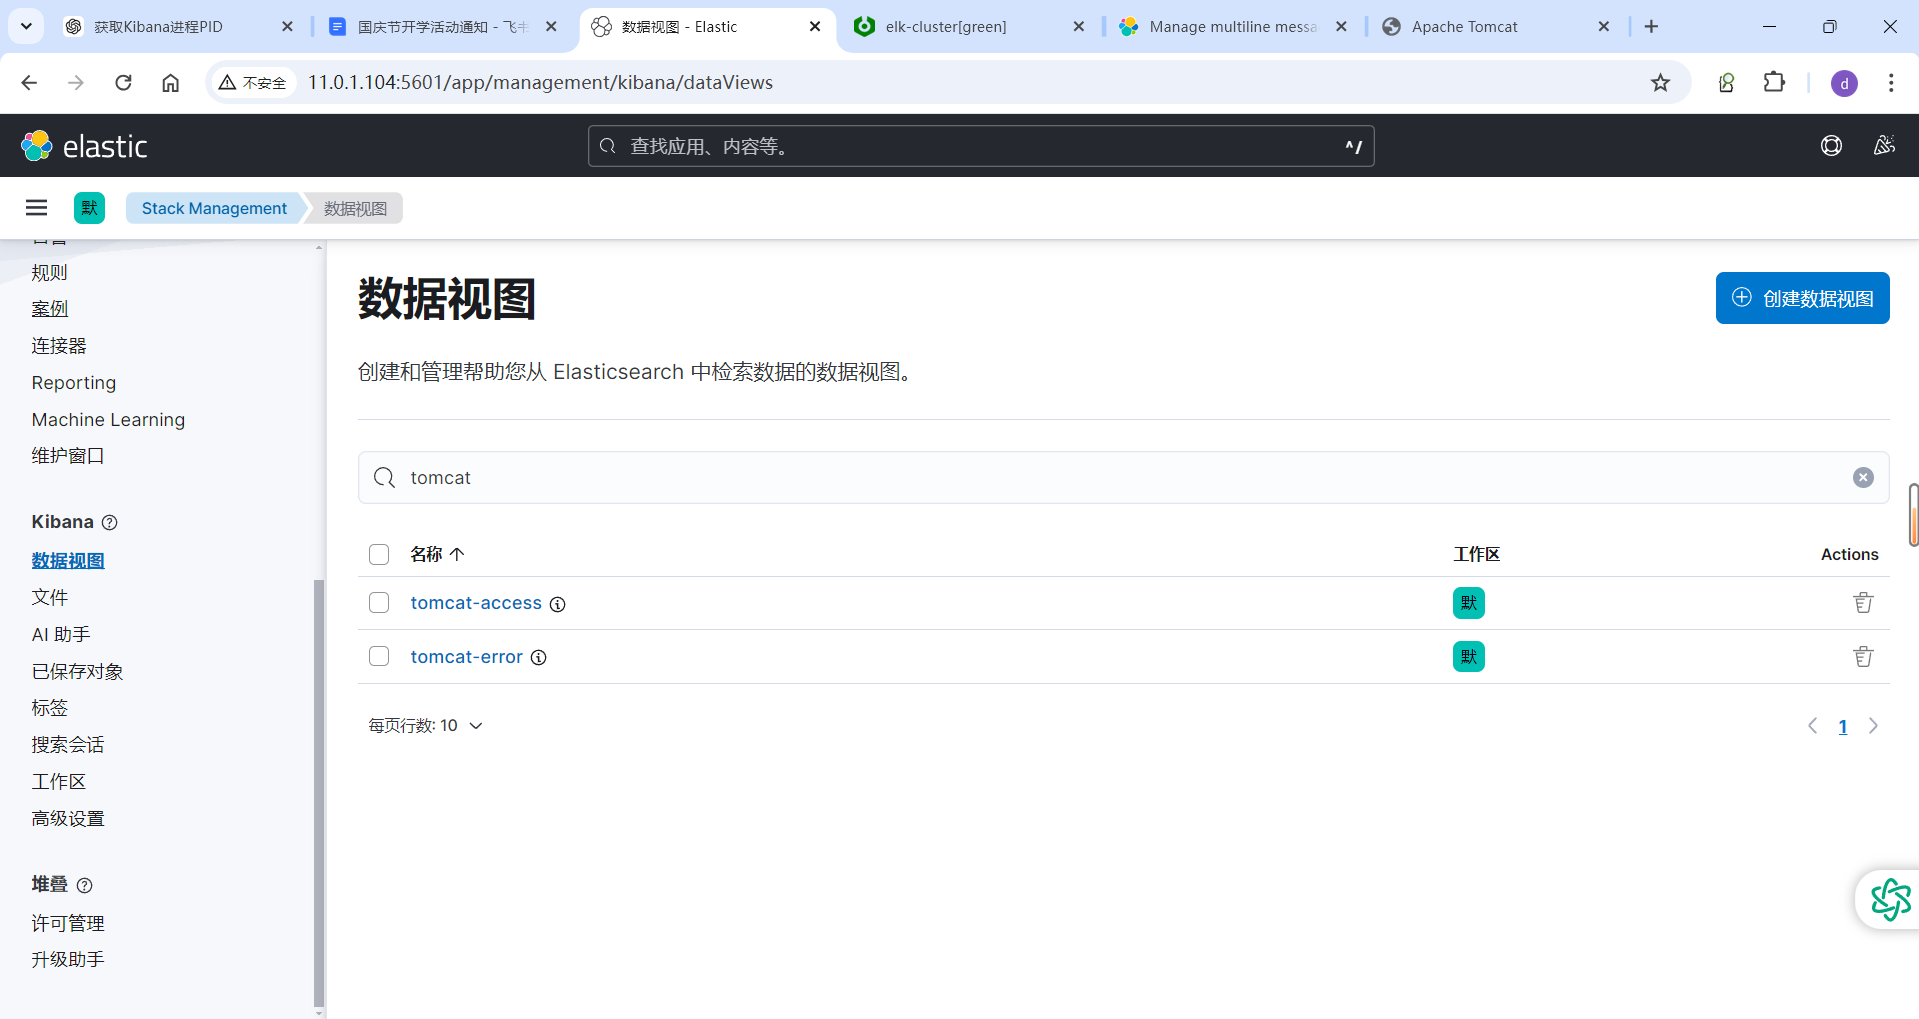
Task: Open a new browser tab
Action: [x=1651, y=27]
